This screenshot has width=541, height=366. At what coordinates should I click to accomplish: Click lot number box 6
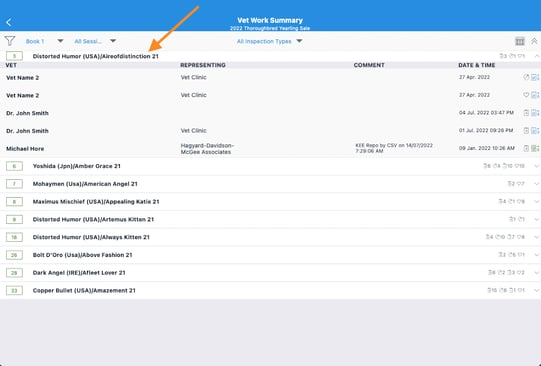coord(14,166)
